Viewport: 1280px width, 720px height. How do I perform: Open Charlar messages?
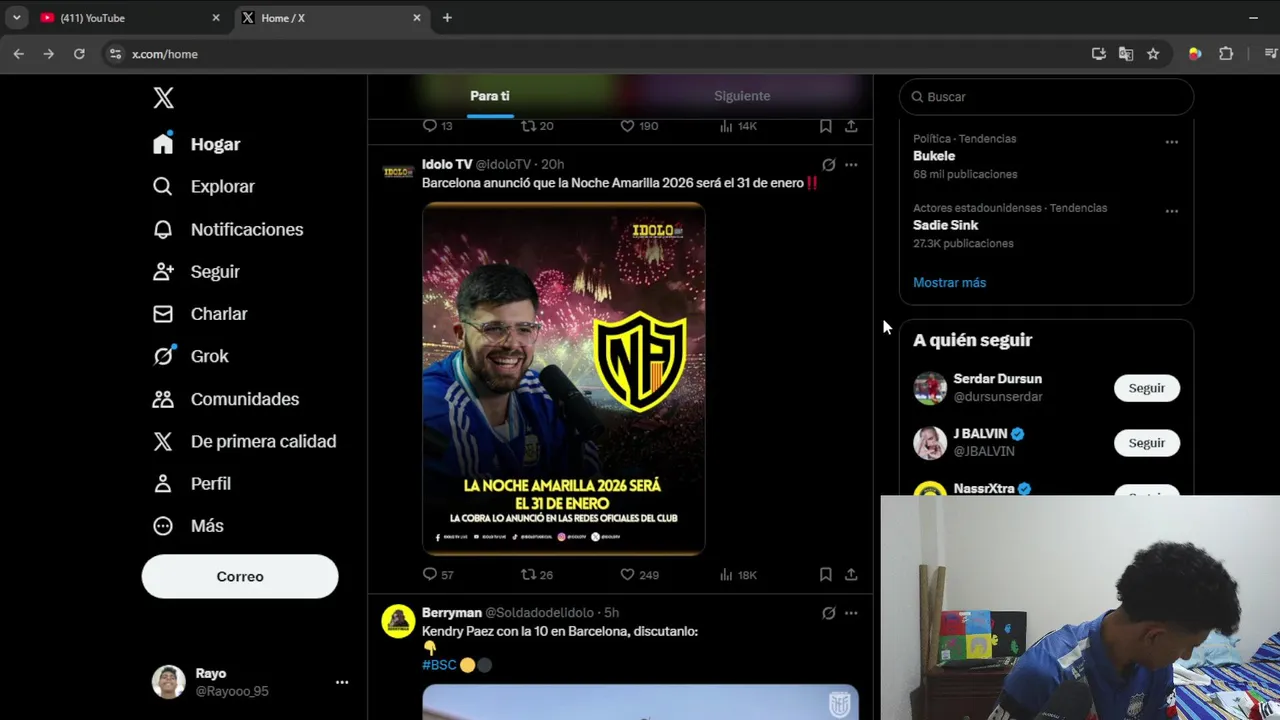click(200, 313)
